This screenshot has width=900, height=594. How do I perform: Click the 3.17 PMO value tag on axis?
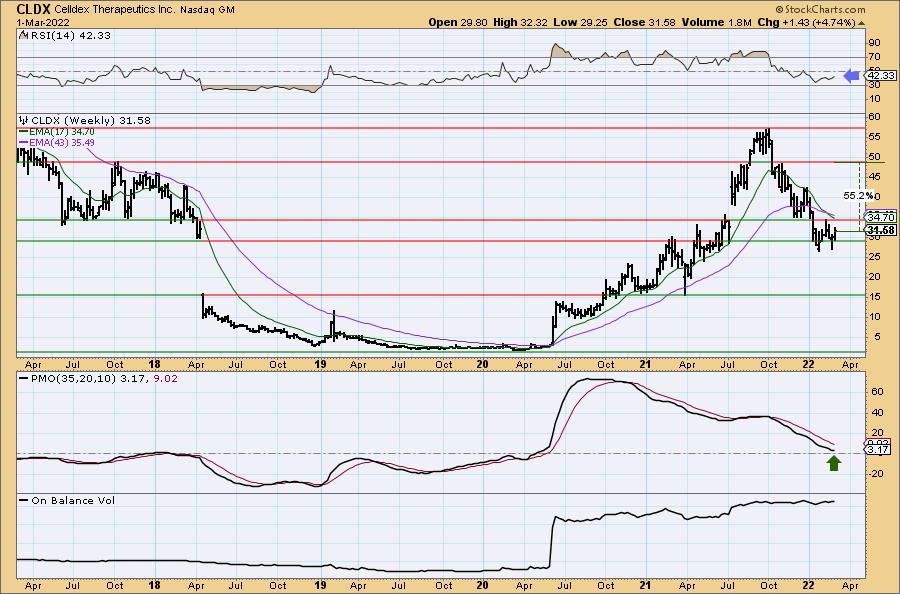[878, 450]
